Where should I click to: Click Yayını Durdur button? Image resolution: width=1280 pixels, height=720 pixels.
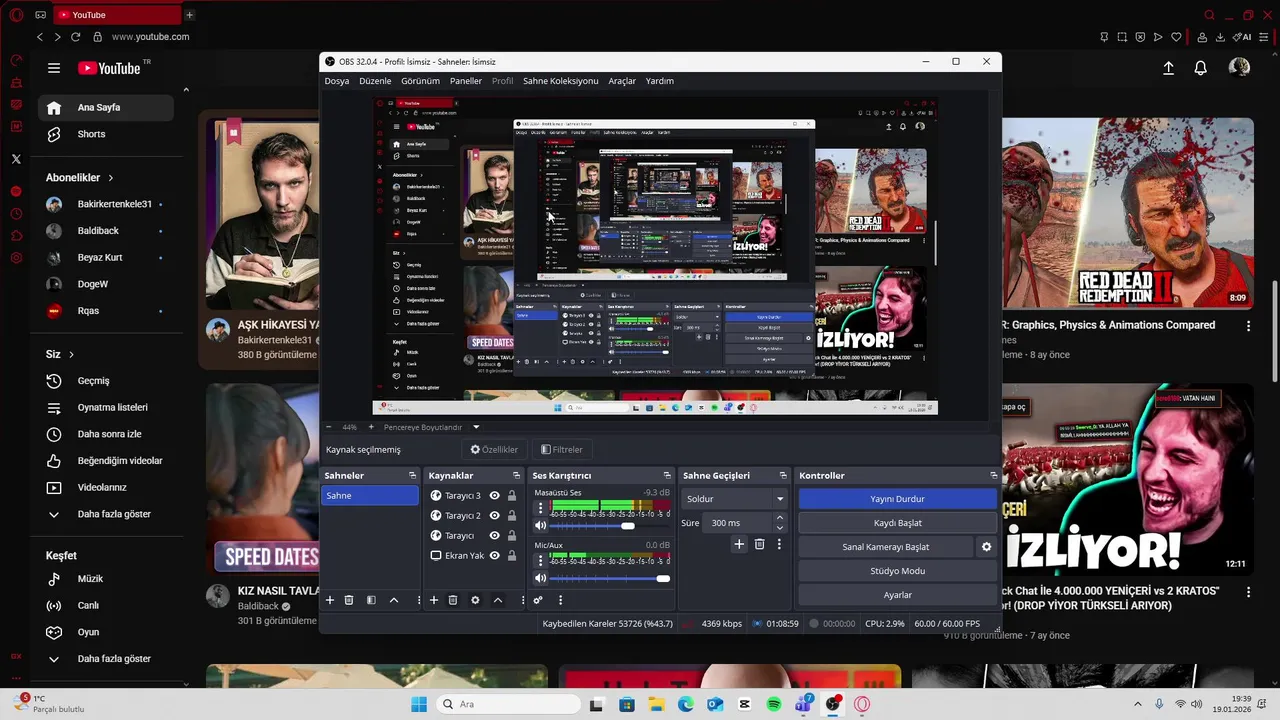897,499
